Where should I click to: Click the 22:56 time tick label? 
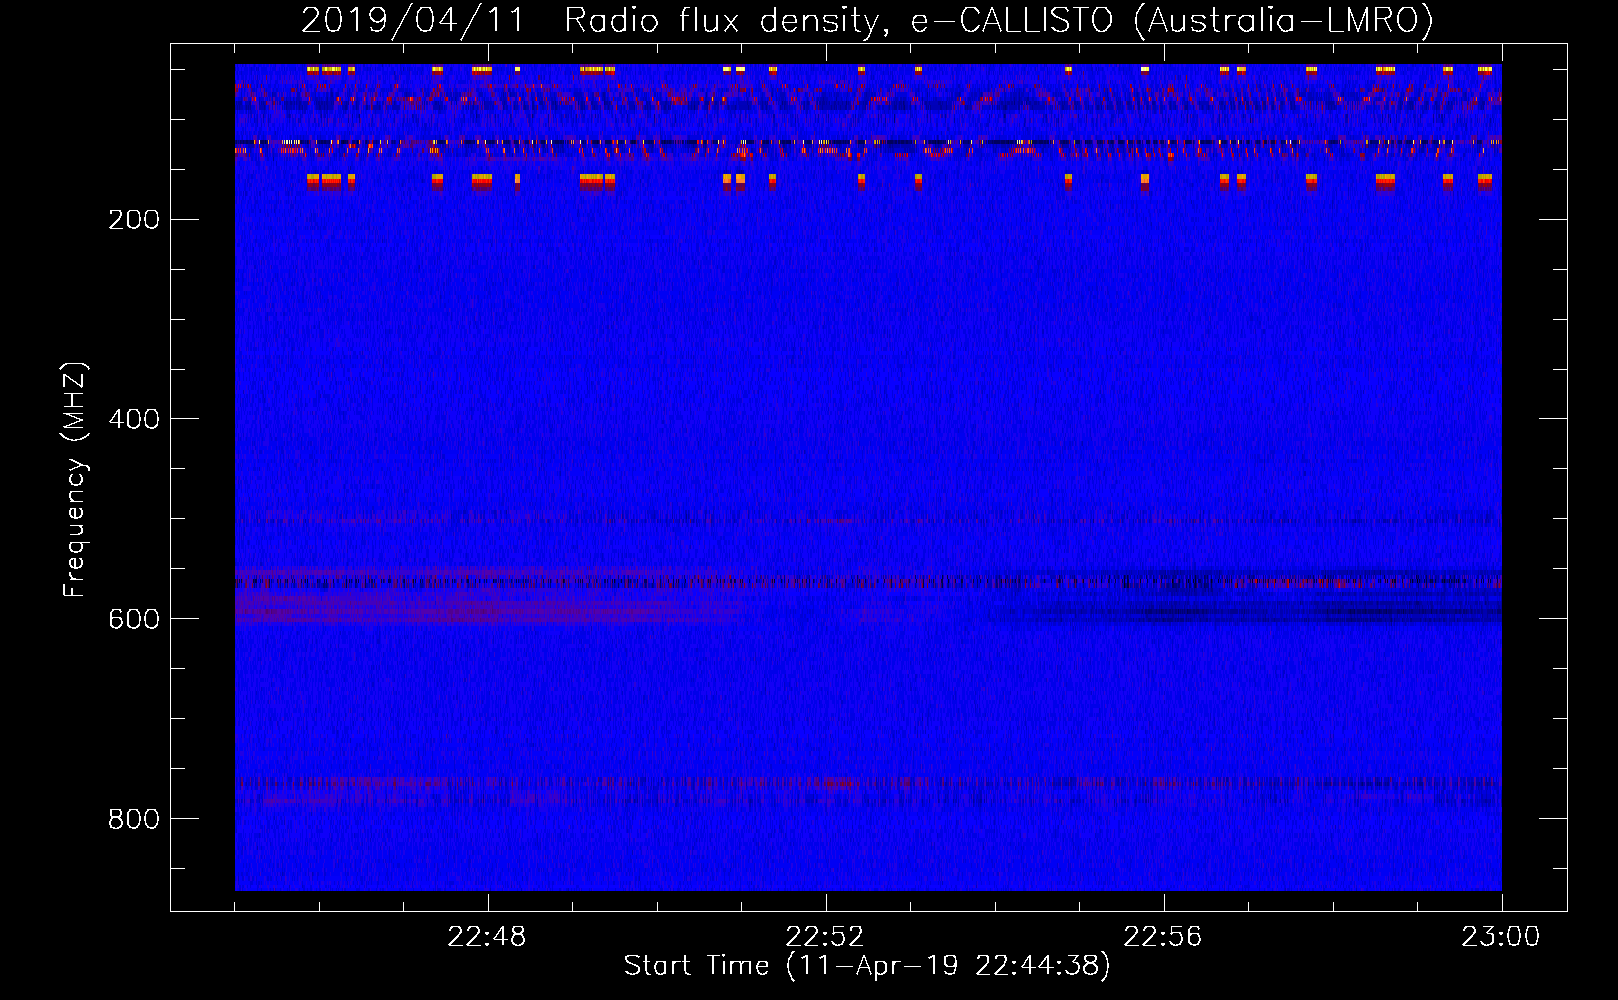coord(1163,937)
